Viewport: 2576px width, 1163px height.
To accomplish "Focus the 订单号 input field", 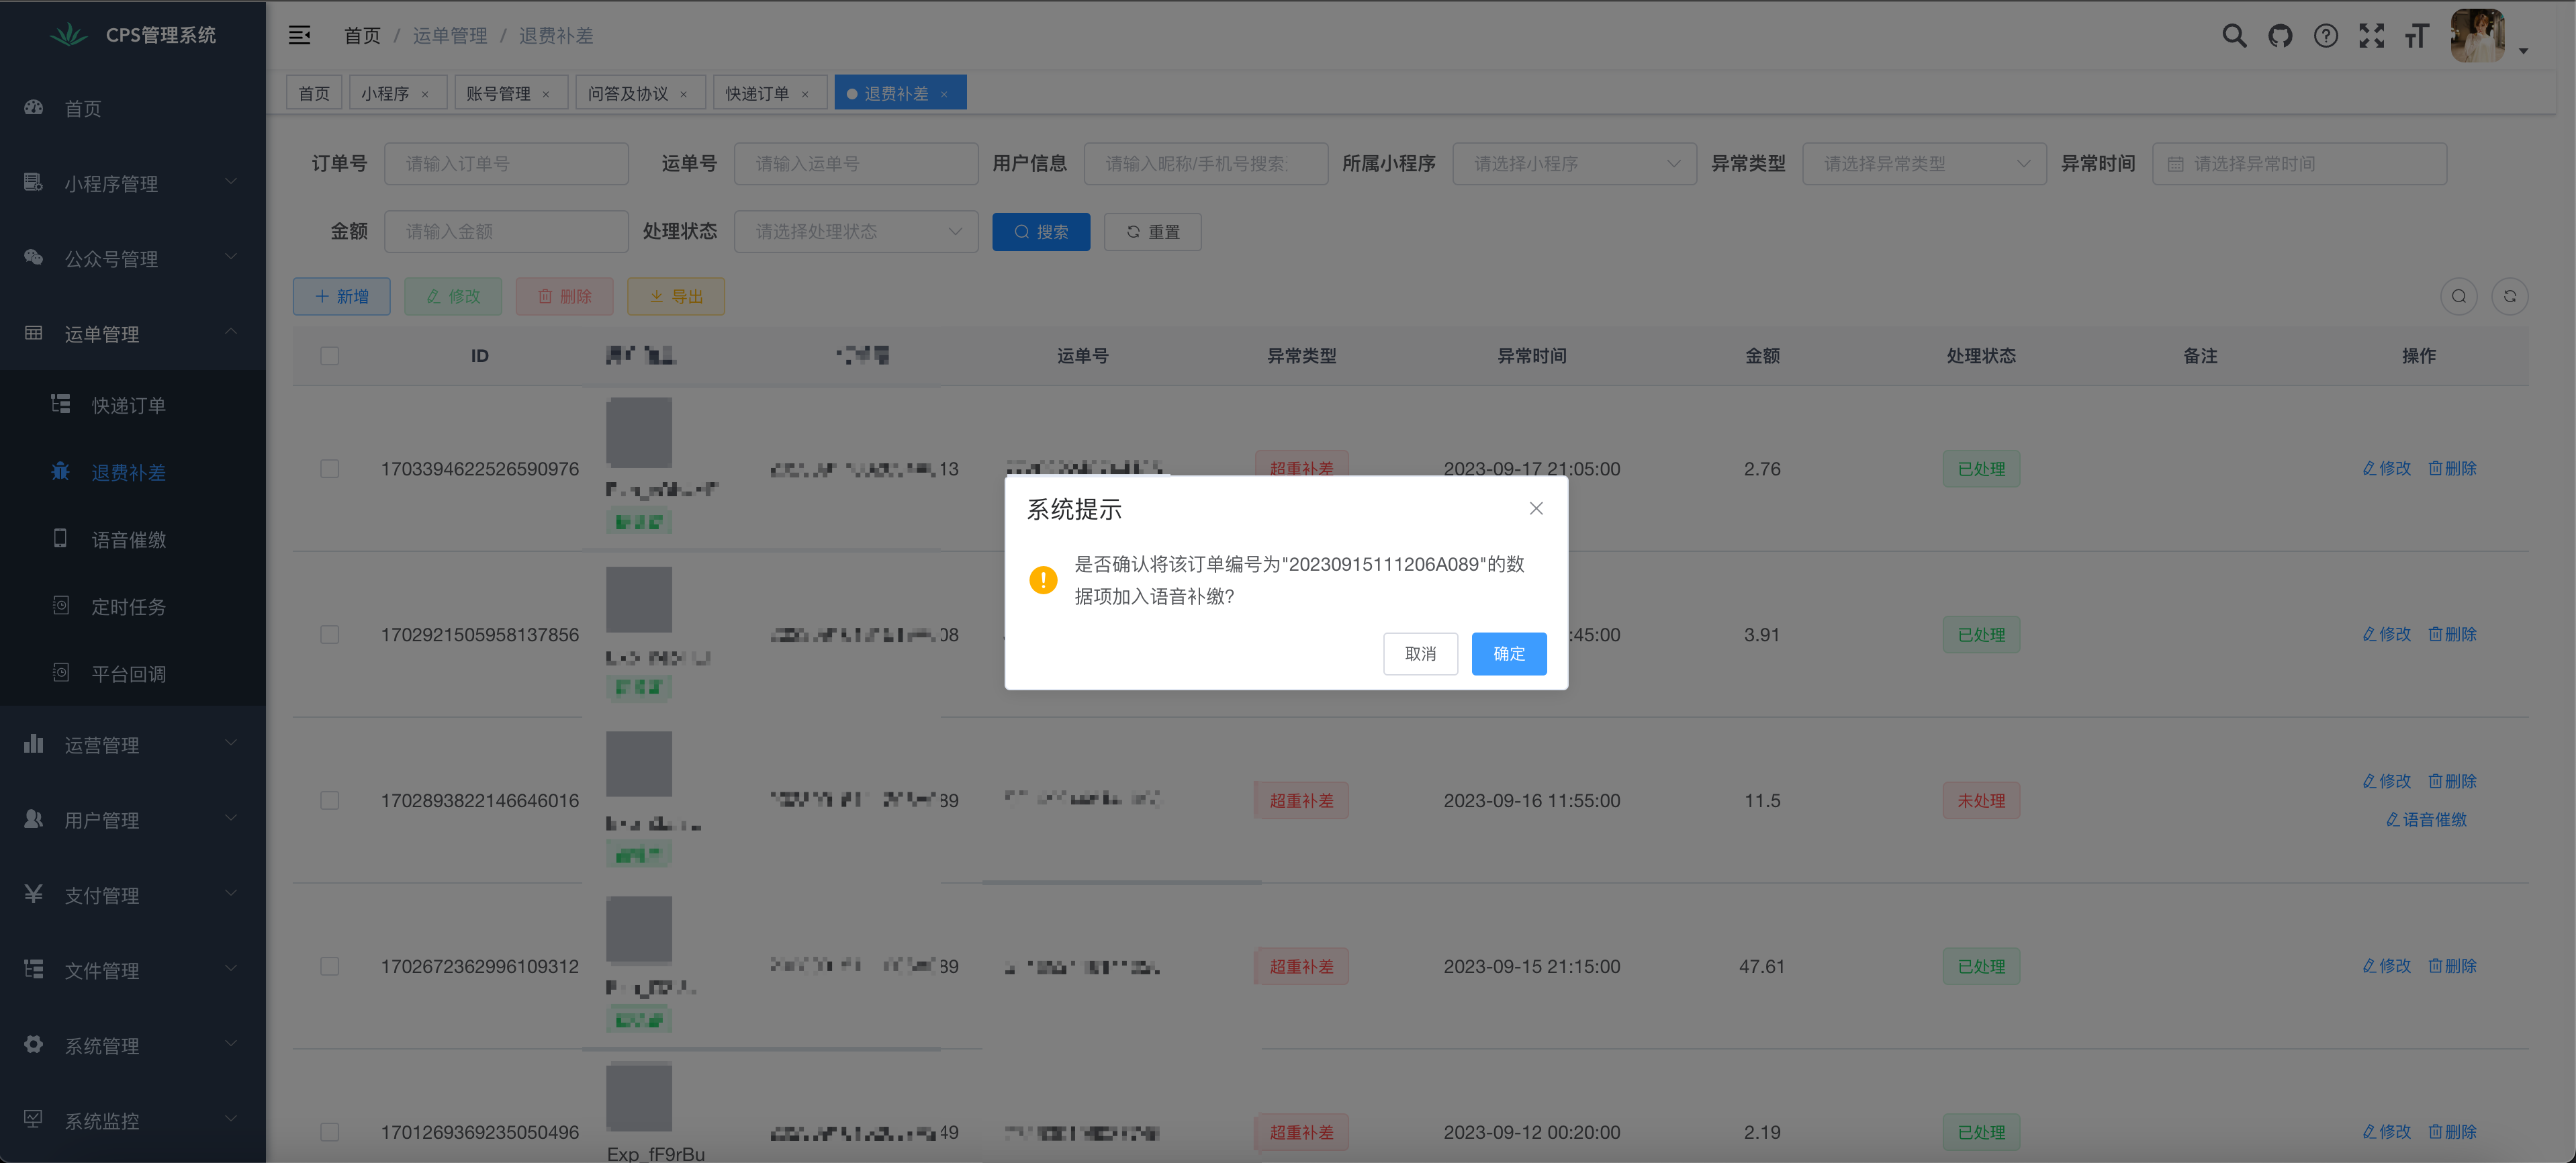I will coord(506,164).
